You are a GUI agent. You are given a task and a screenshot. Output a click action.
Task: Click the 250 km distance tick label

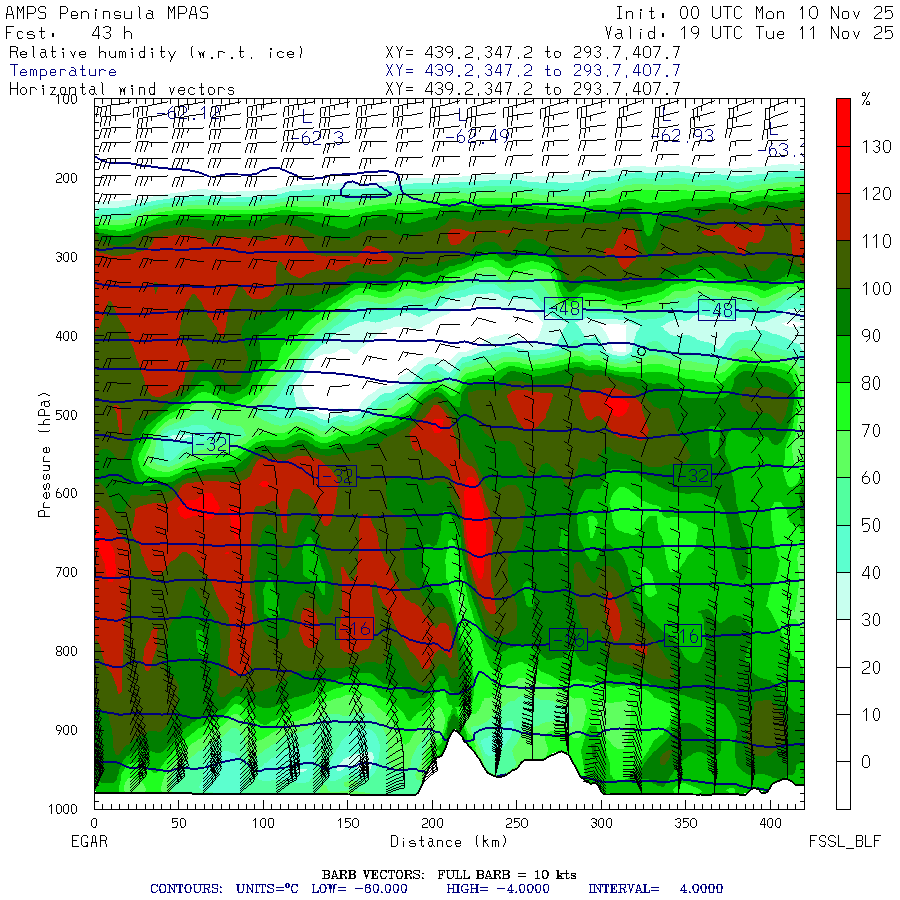click(x=517, y=823)
